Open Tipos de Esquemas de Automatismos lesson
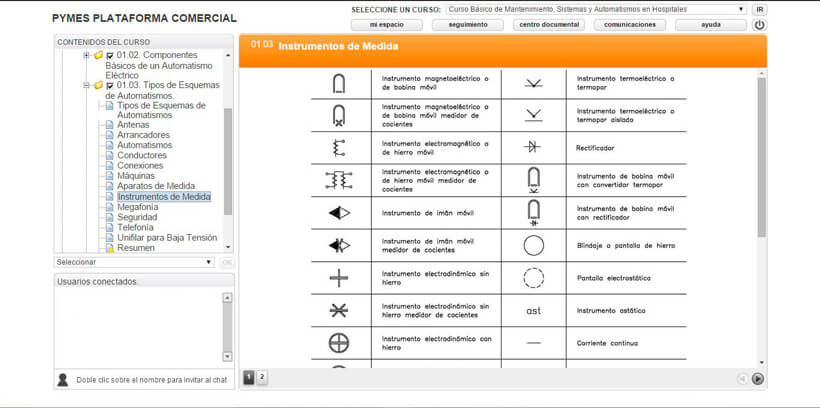The width and height of the screenshot is (820, 408). coord(162,110)
